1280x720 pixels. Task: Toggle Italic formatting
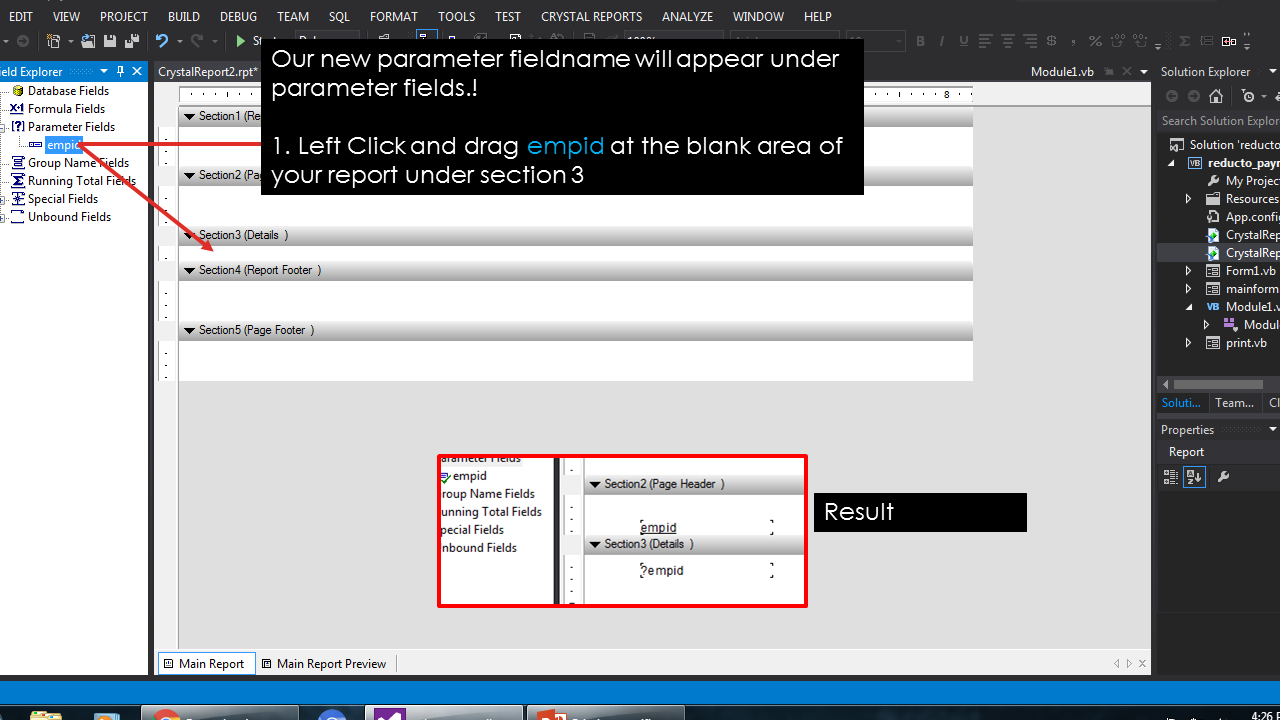[x=942, y=41]
